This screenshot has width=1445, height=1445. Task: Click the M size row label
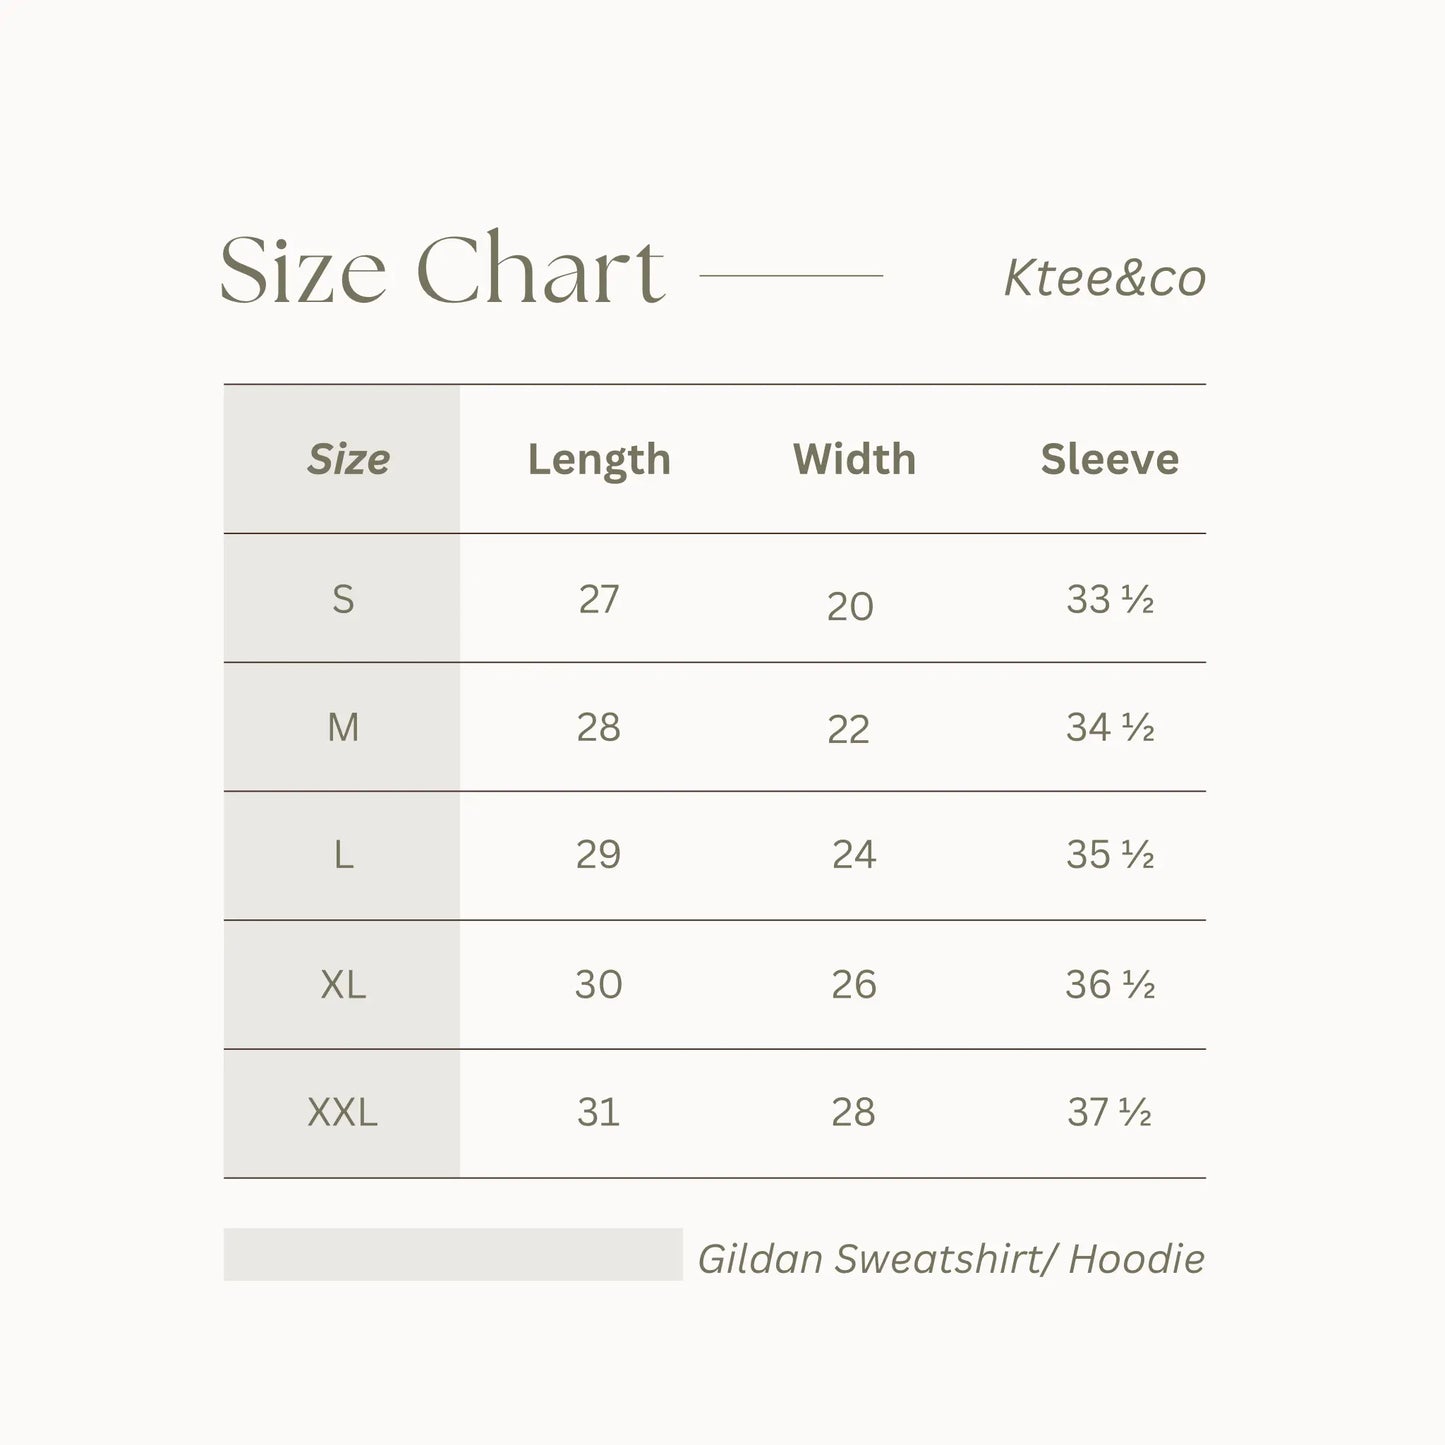343,727
